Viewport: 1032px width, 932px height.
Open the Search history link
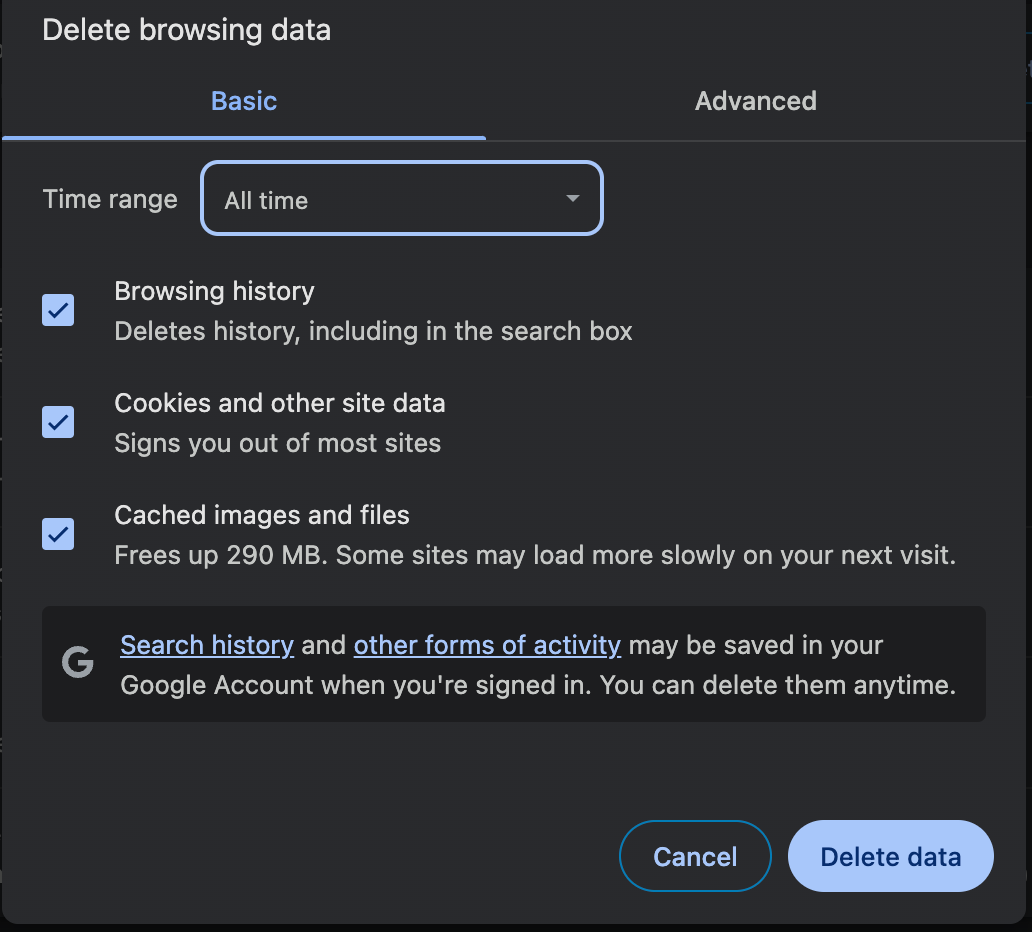pos(206,645)
